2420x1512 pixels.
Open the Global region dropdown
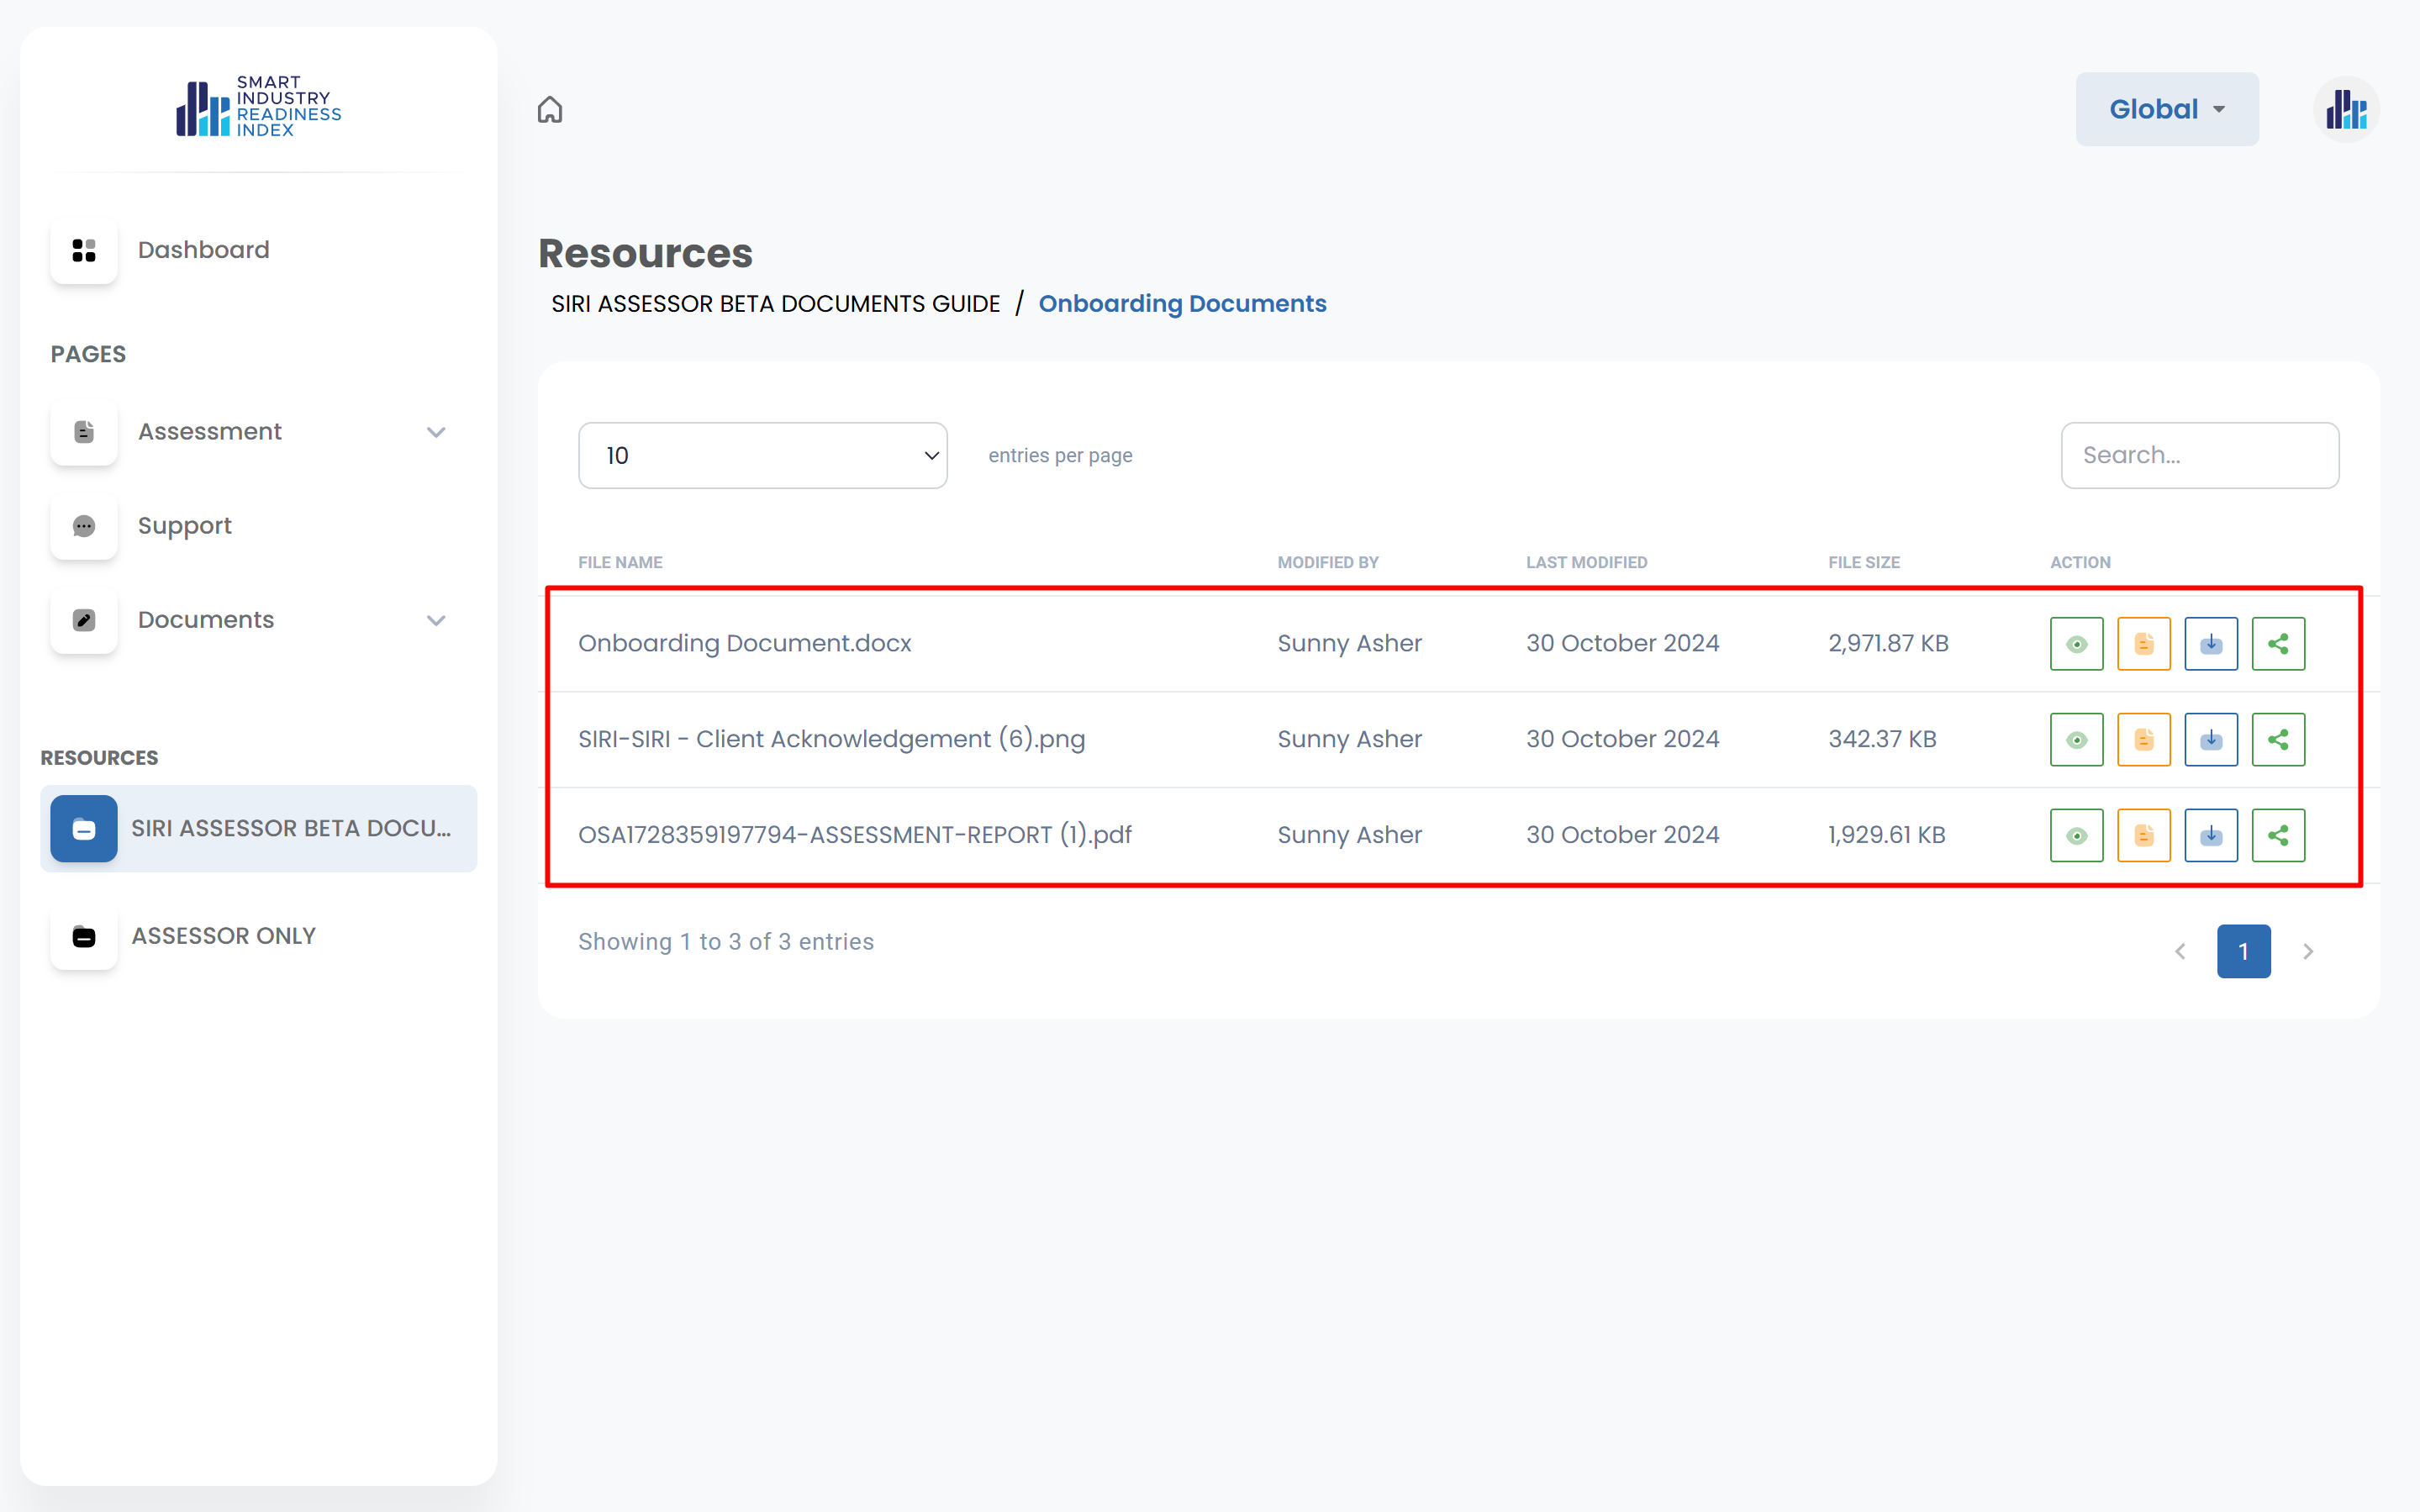[x=2166, y=109]
